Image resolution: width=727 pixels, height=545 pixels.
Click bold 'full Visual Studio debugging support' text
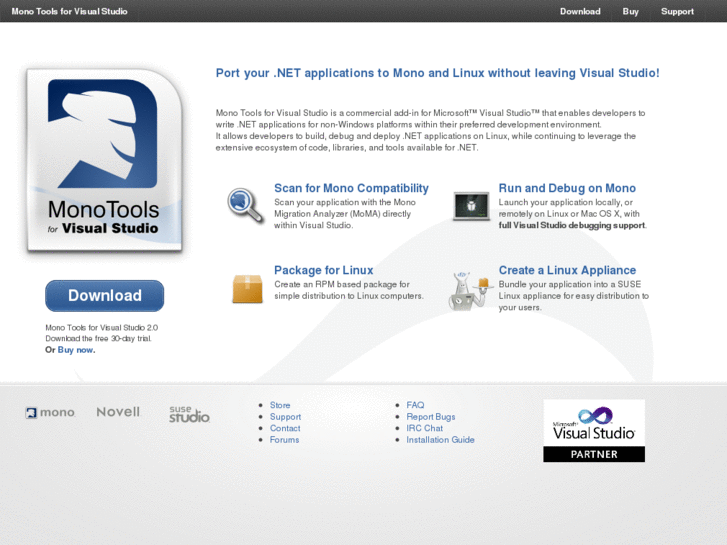click(x=572, y=225)
